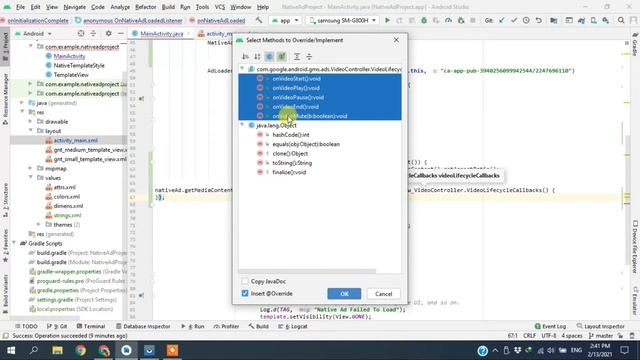This screenshot has width=640, height=360.
Task: Click the master git branch in status bar
Action: [x=601, y=336]
